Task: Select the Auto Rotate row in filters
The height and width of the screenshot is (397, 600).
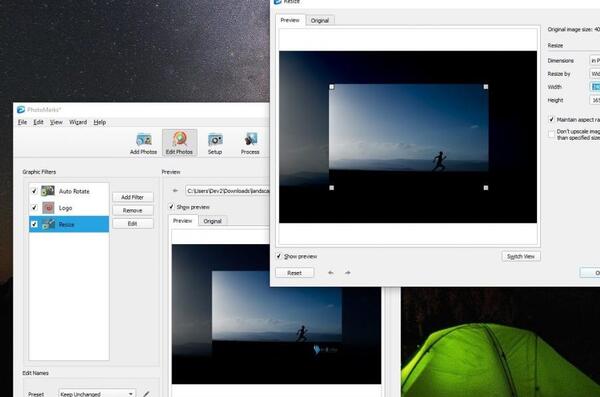Action: (x=69, y=191)
